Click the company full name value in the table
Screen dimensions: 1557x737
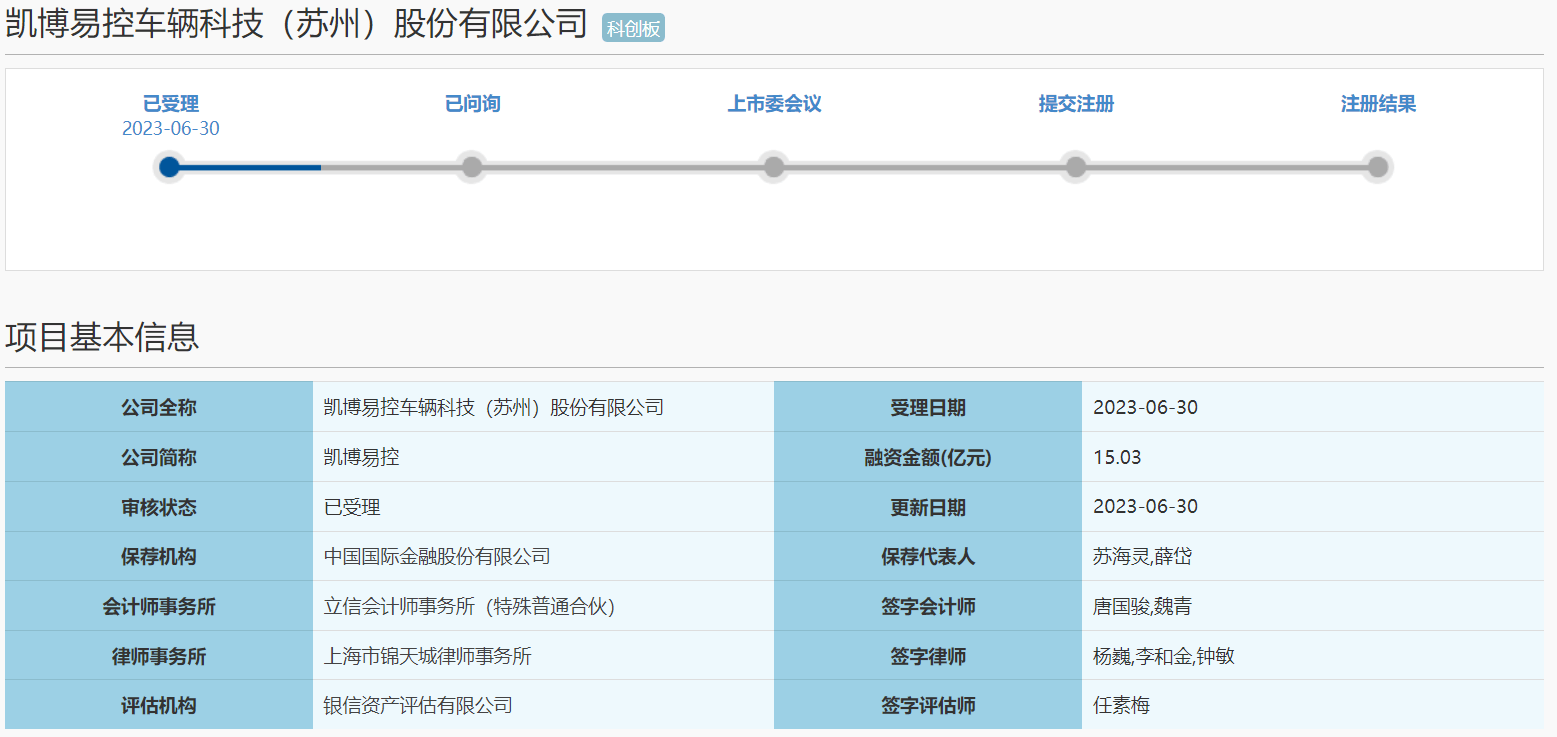[494, 407]
